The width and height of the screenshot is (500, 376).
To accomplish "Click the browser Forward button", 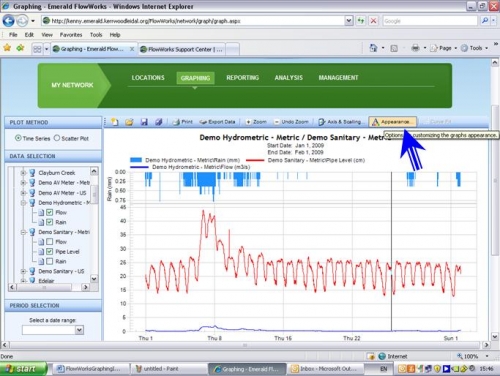I will pos(22,21).
